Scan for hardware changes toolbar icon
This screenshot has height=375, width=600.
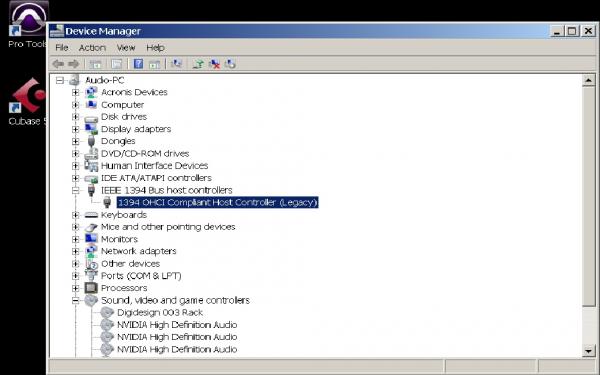click(x=176, y=64)
